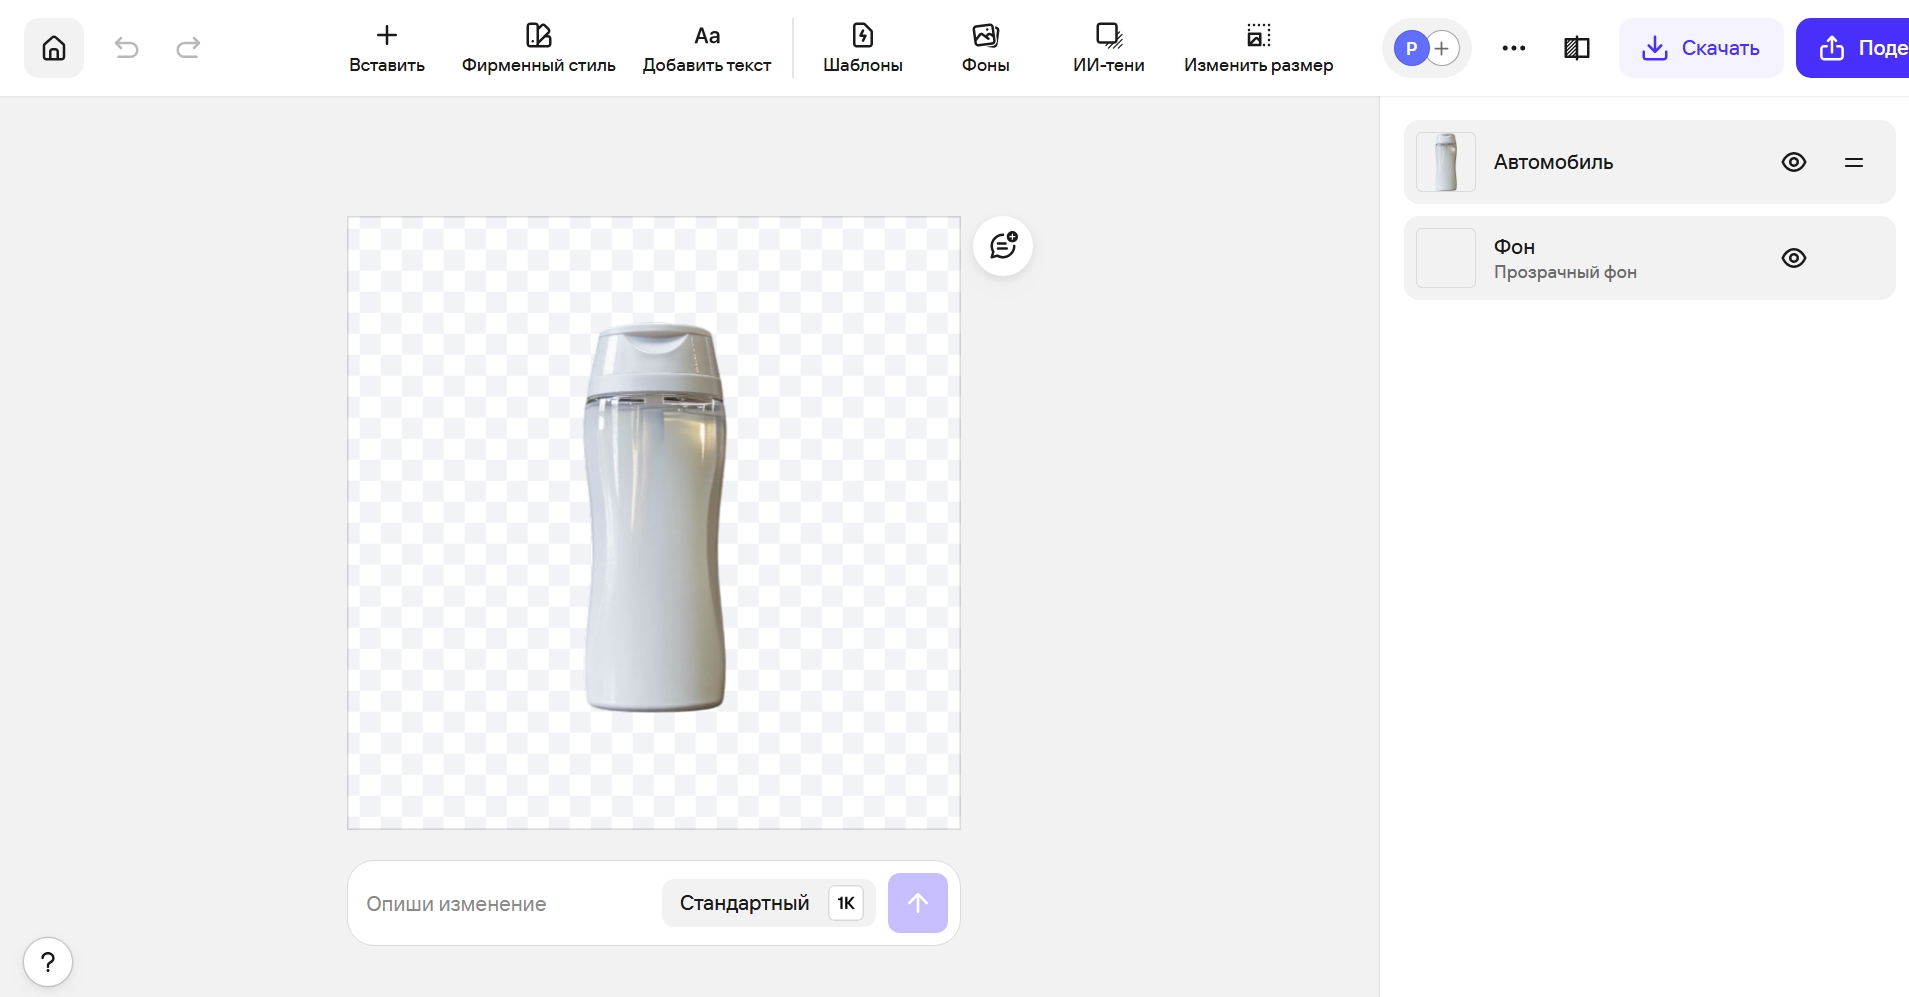Viewport: 1909px width, 997px height.
Task: Click the user avatar P
Action: coord(1411,48)
